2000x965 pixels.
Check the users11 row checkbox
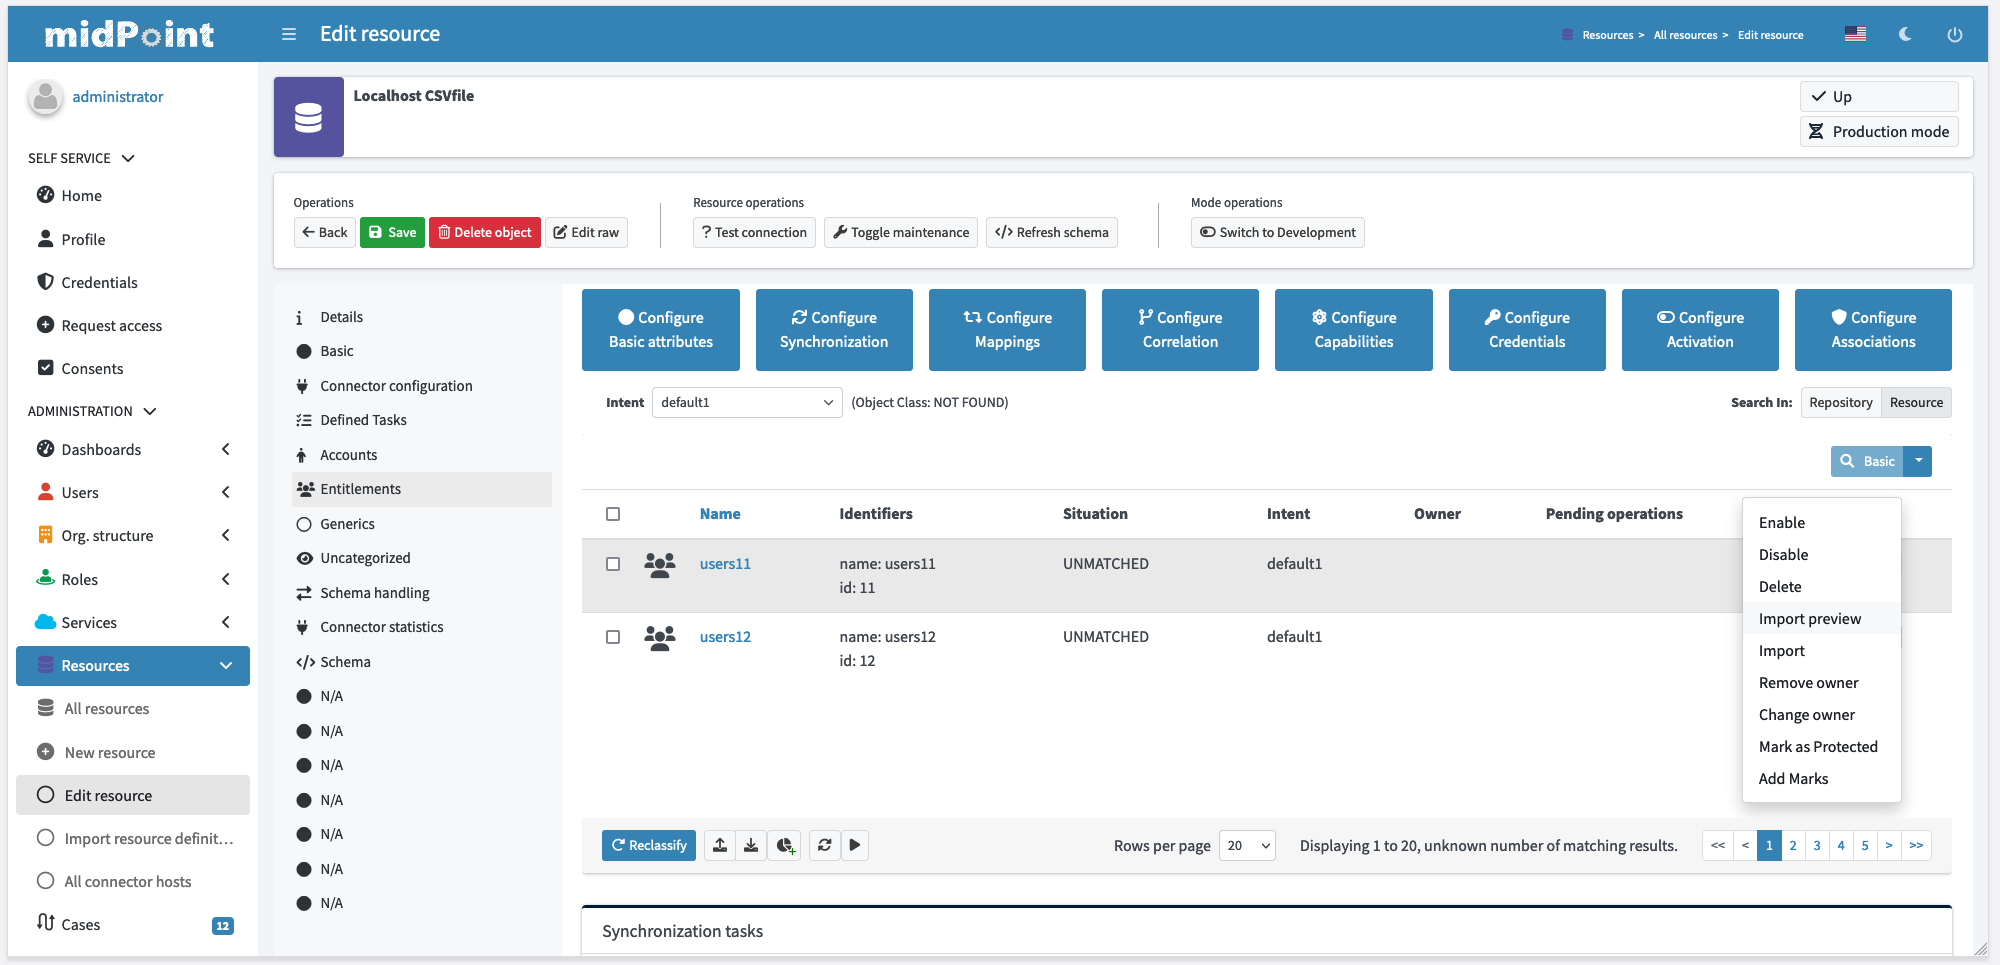pos(613,564)
